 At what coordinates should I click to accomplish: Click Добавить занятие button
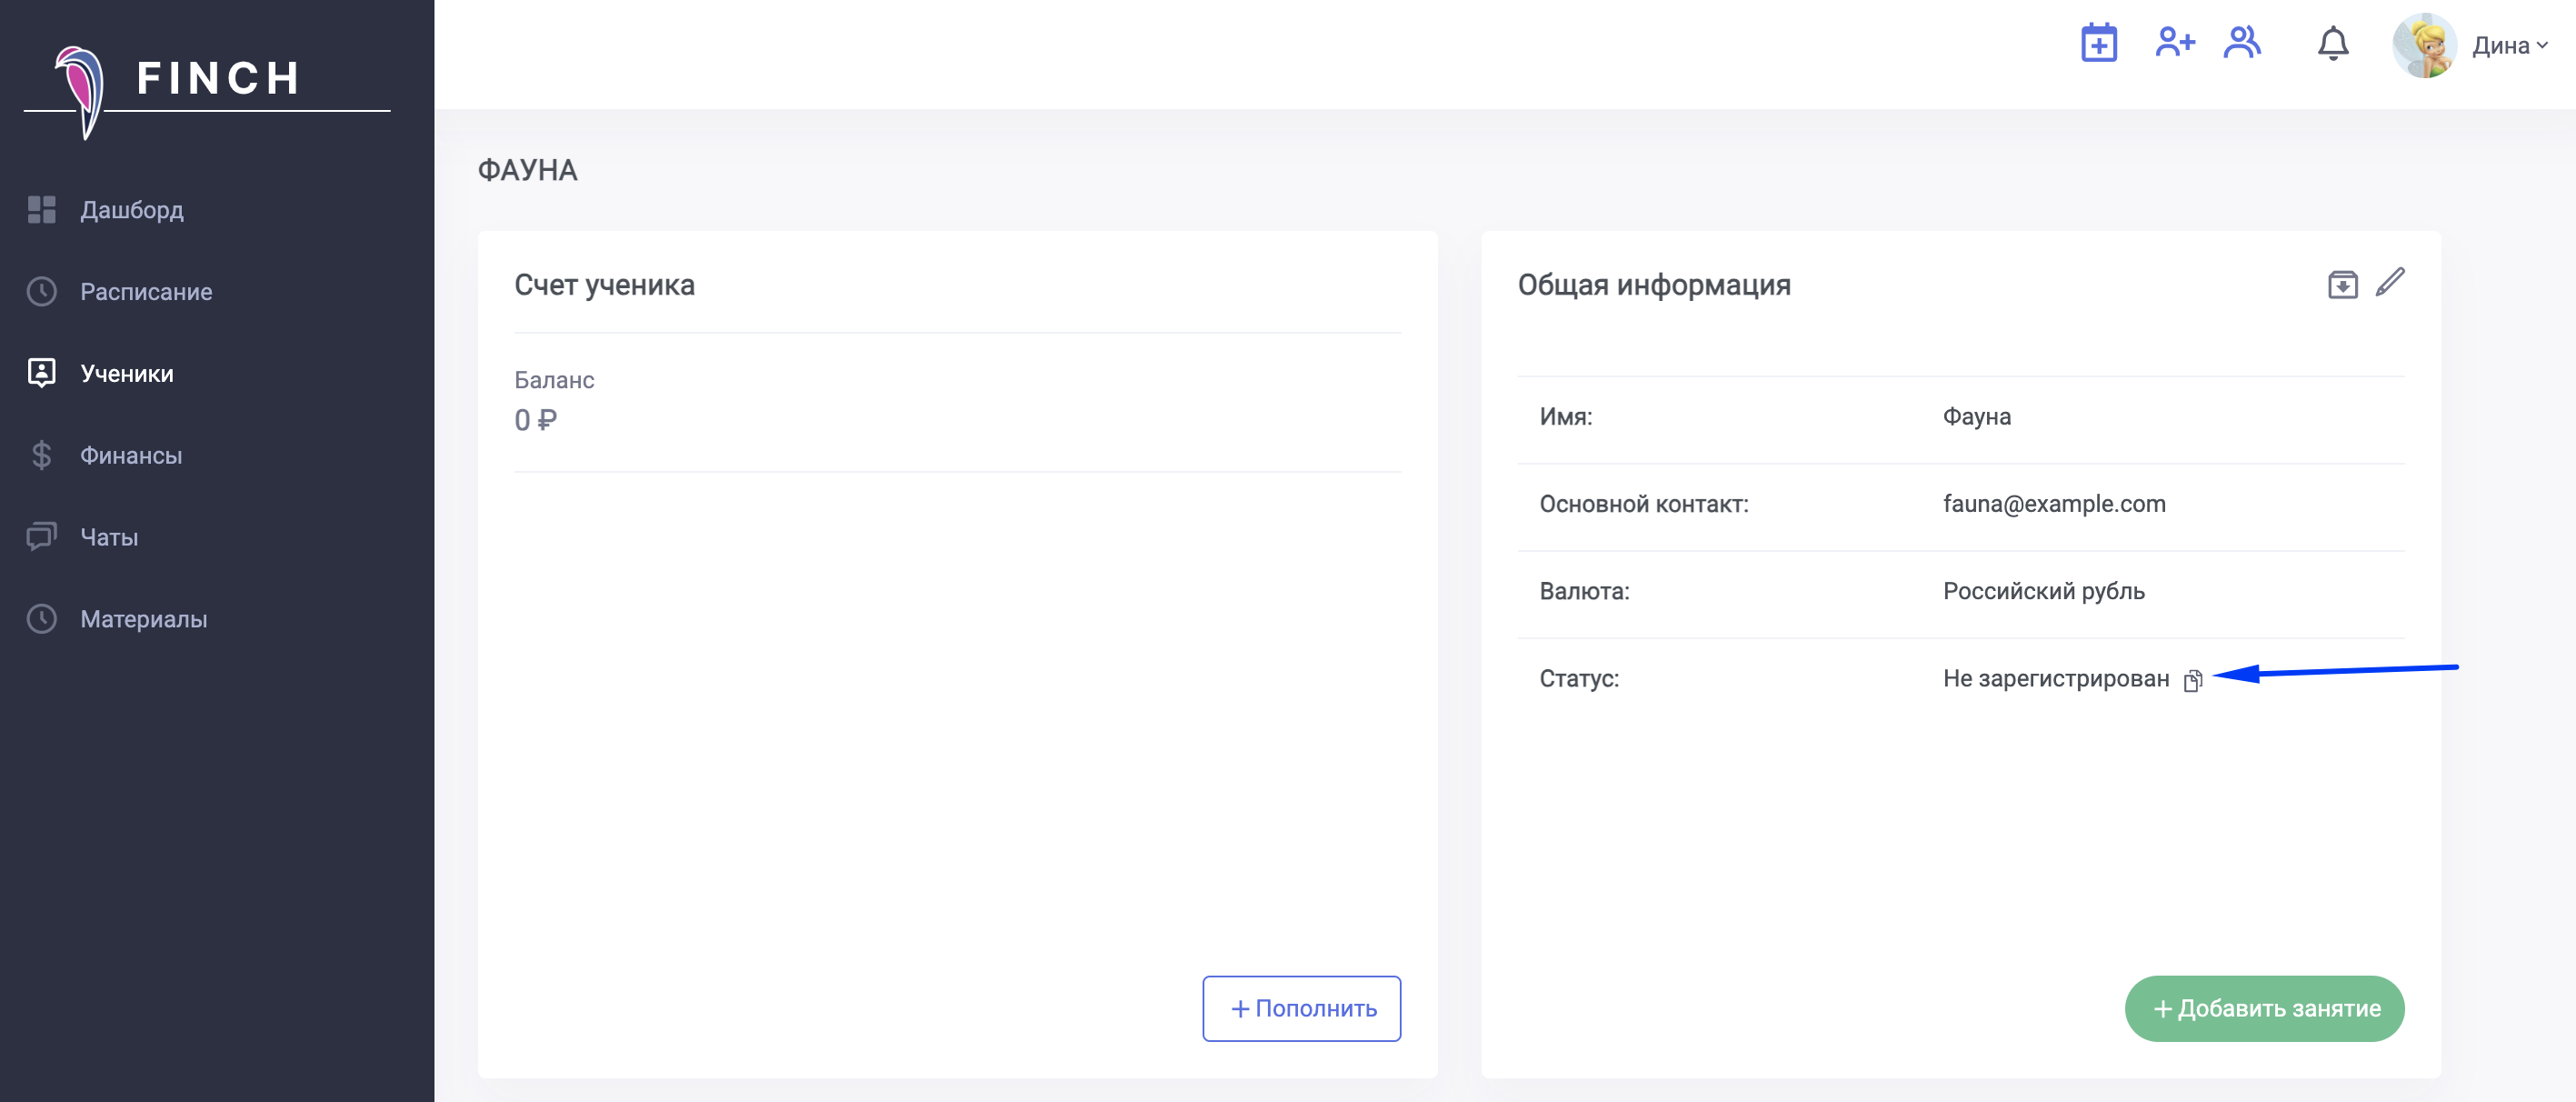(2264, 1009)
